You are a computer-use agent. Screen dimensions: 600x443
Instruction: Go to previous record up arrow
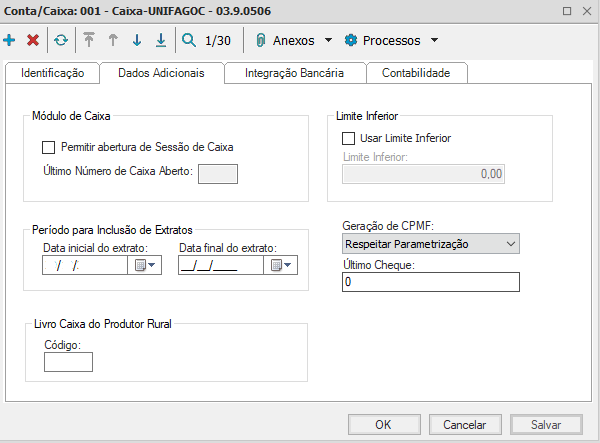coord(113,41)
